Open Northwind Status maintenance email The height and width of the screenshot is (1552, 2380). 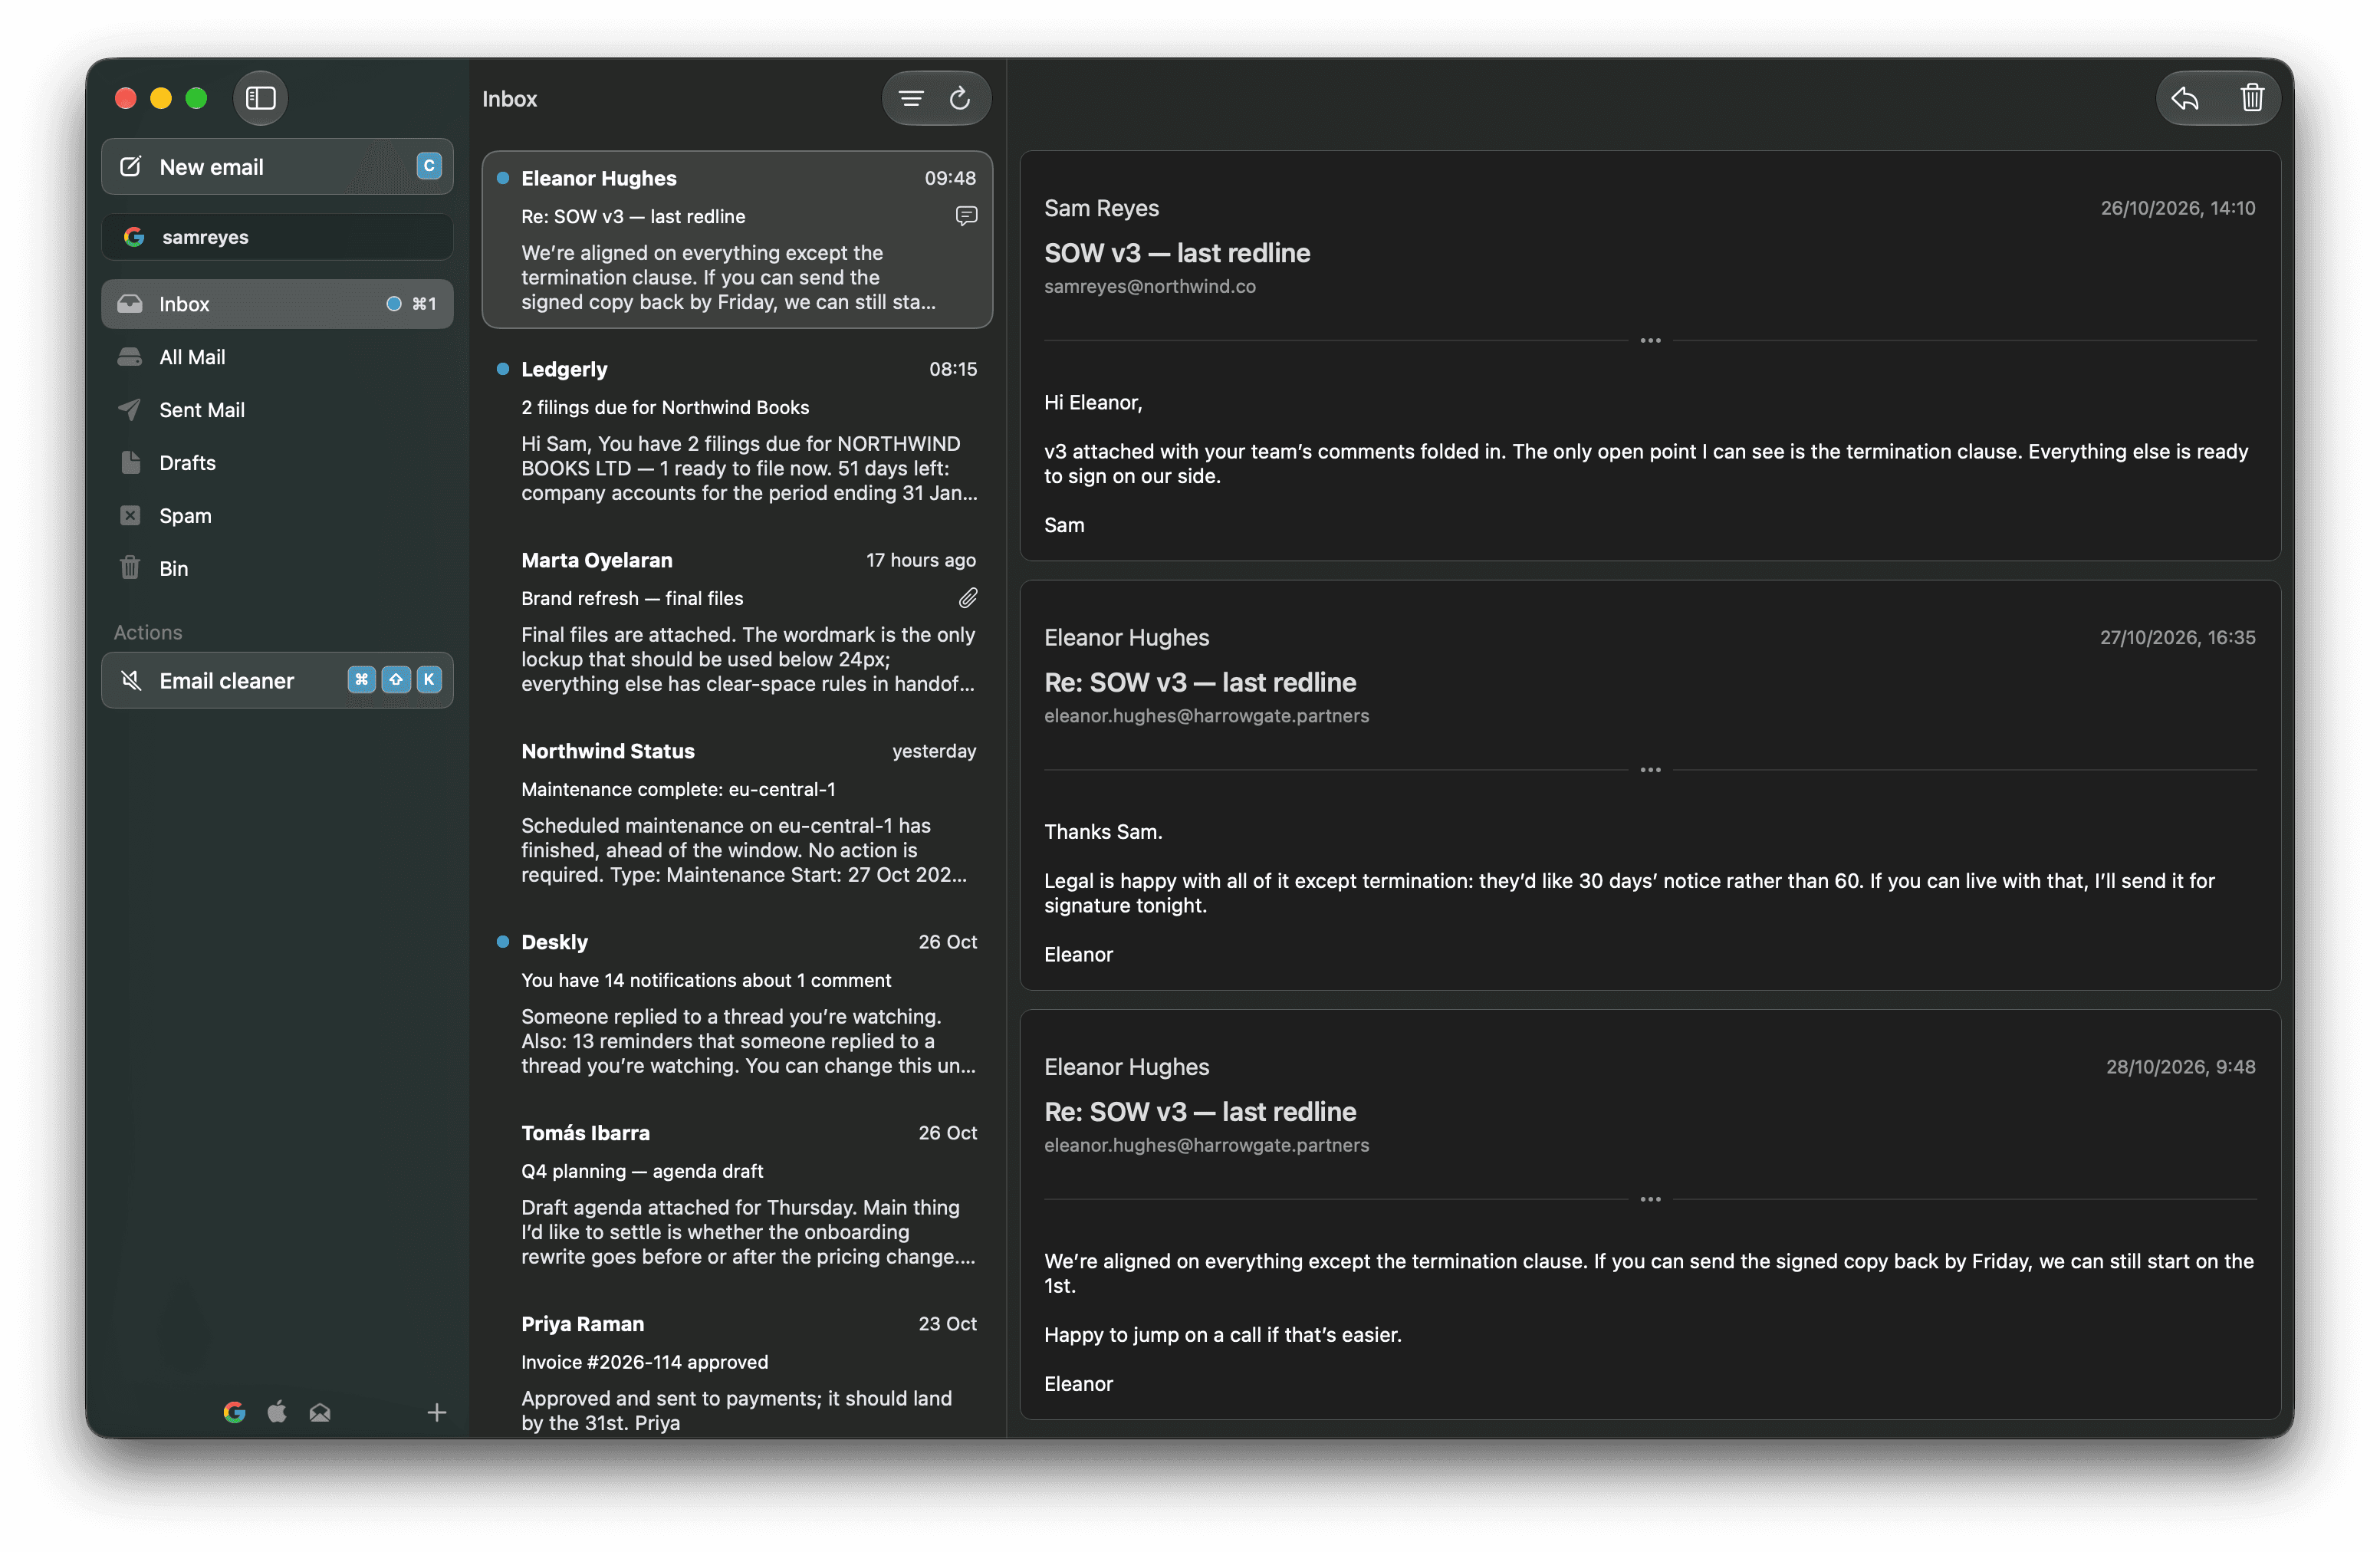tap(737, 813)
